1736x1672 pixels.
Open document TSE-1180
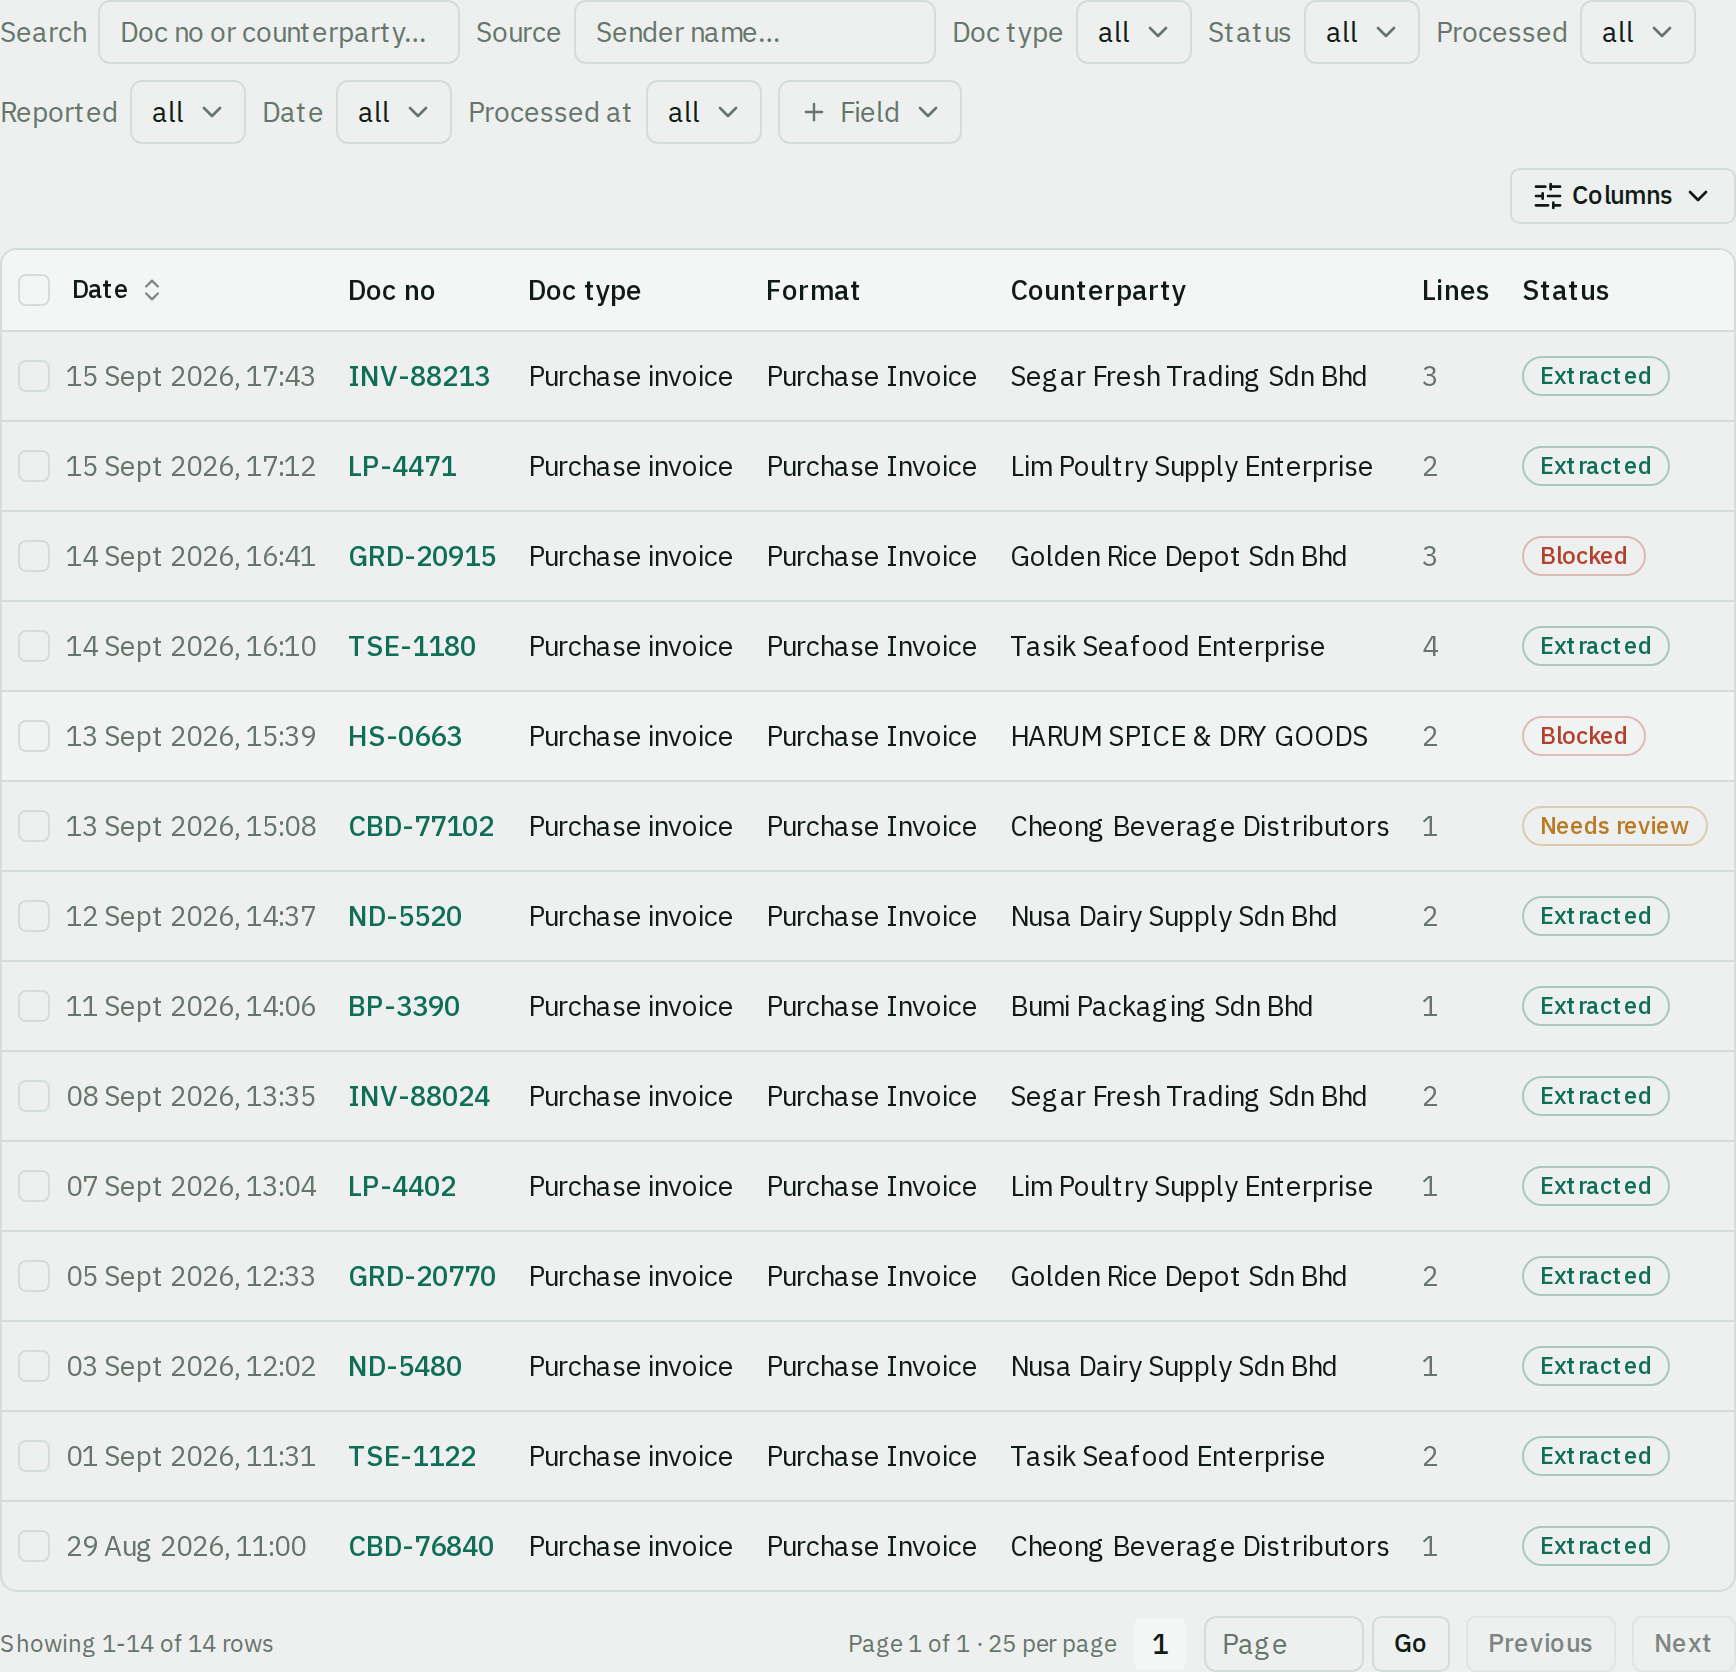pos(412,646)
